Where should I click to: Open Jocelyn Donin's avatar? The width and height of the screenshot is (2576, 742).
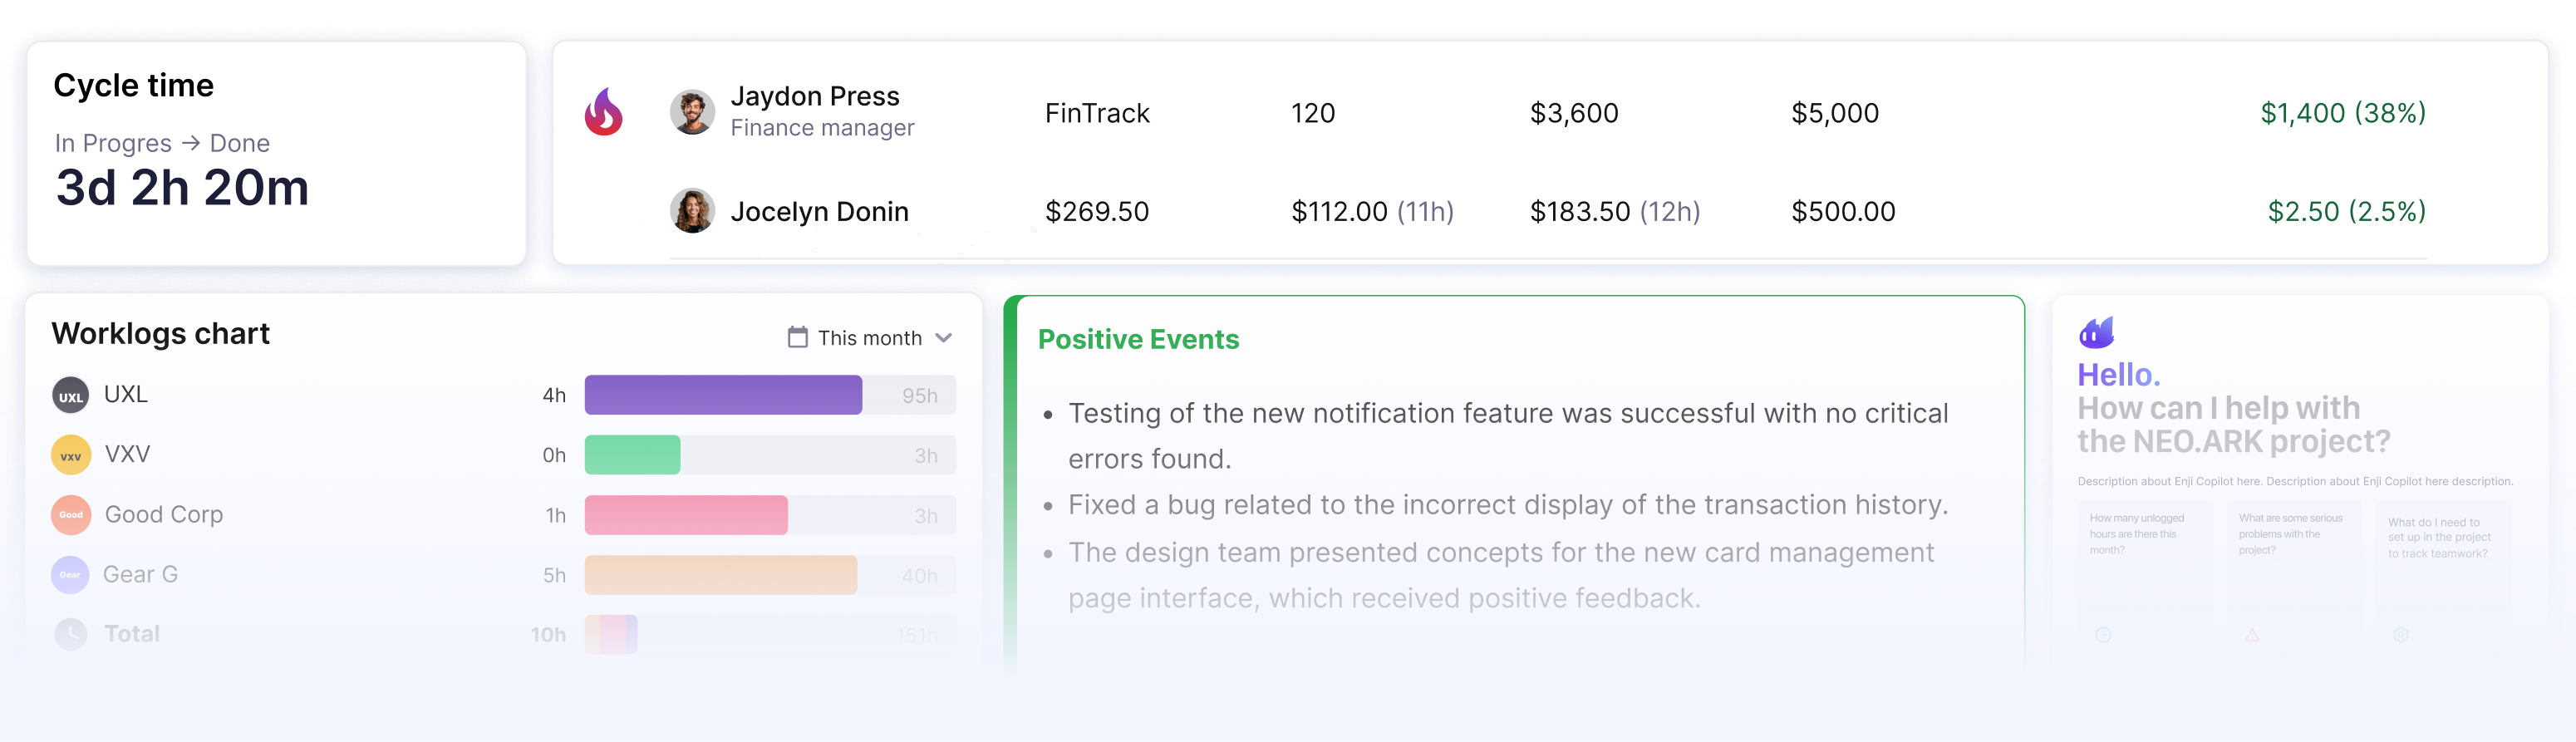click(692, 211)
